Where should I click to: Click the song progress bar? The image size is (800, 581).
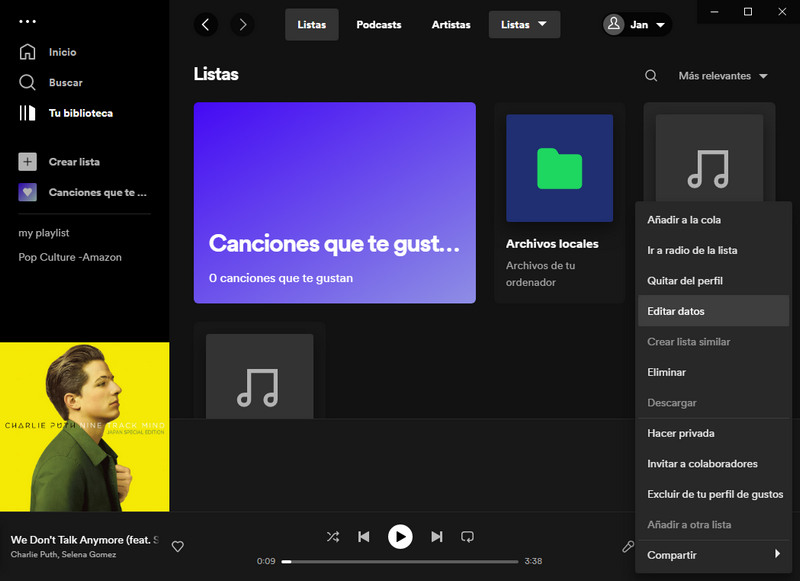(400, 561)
